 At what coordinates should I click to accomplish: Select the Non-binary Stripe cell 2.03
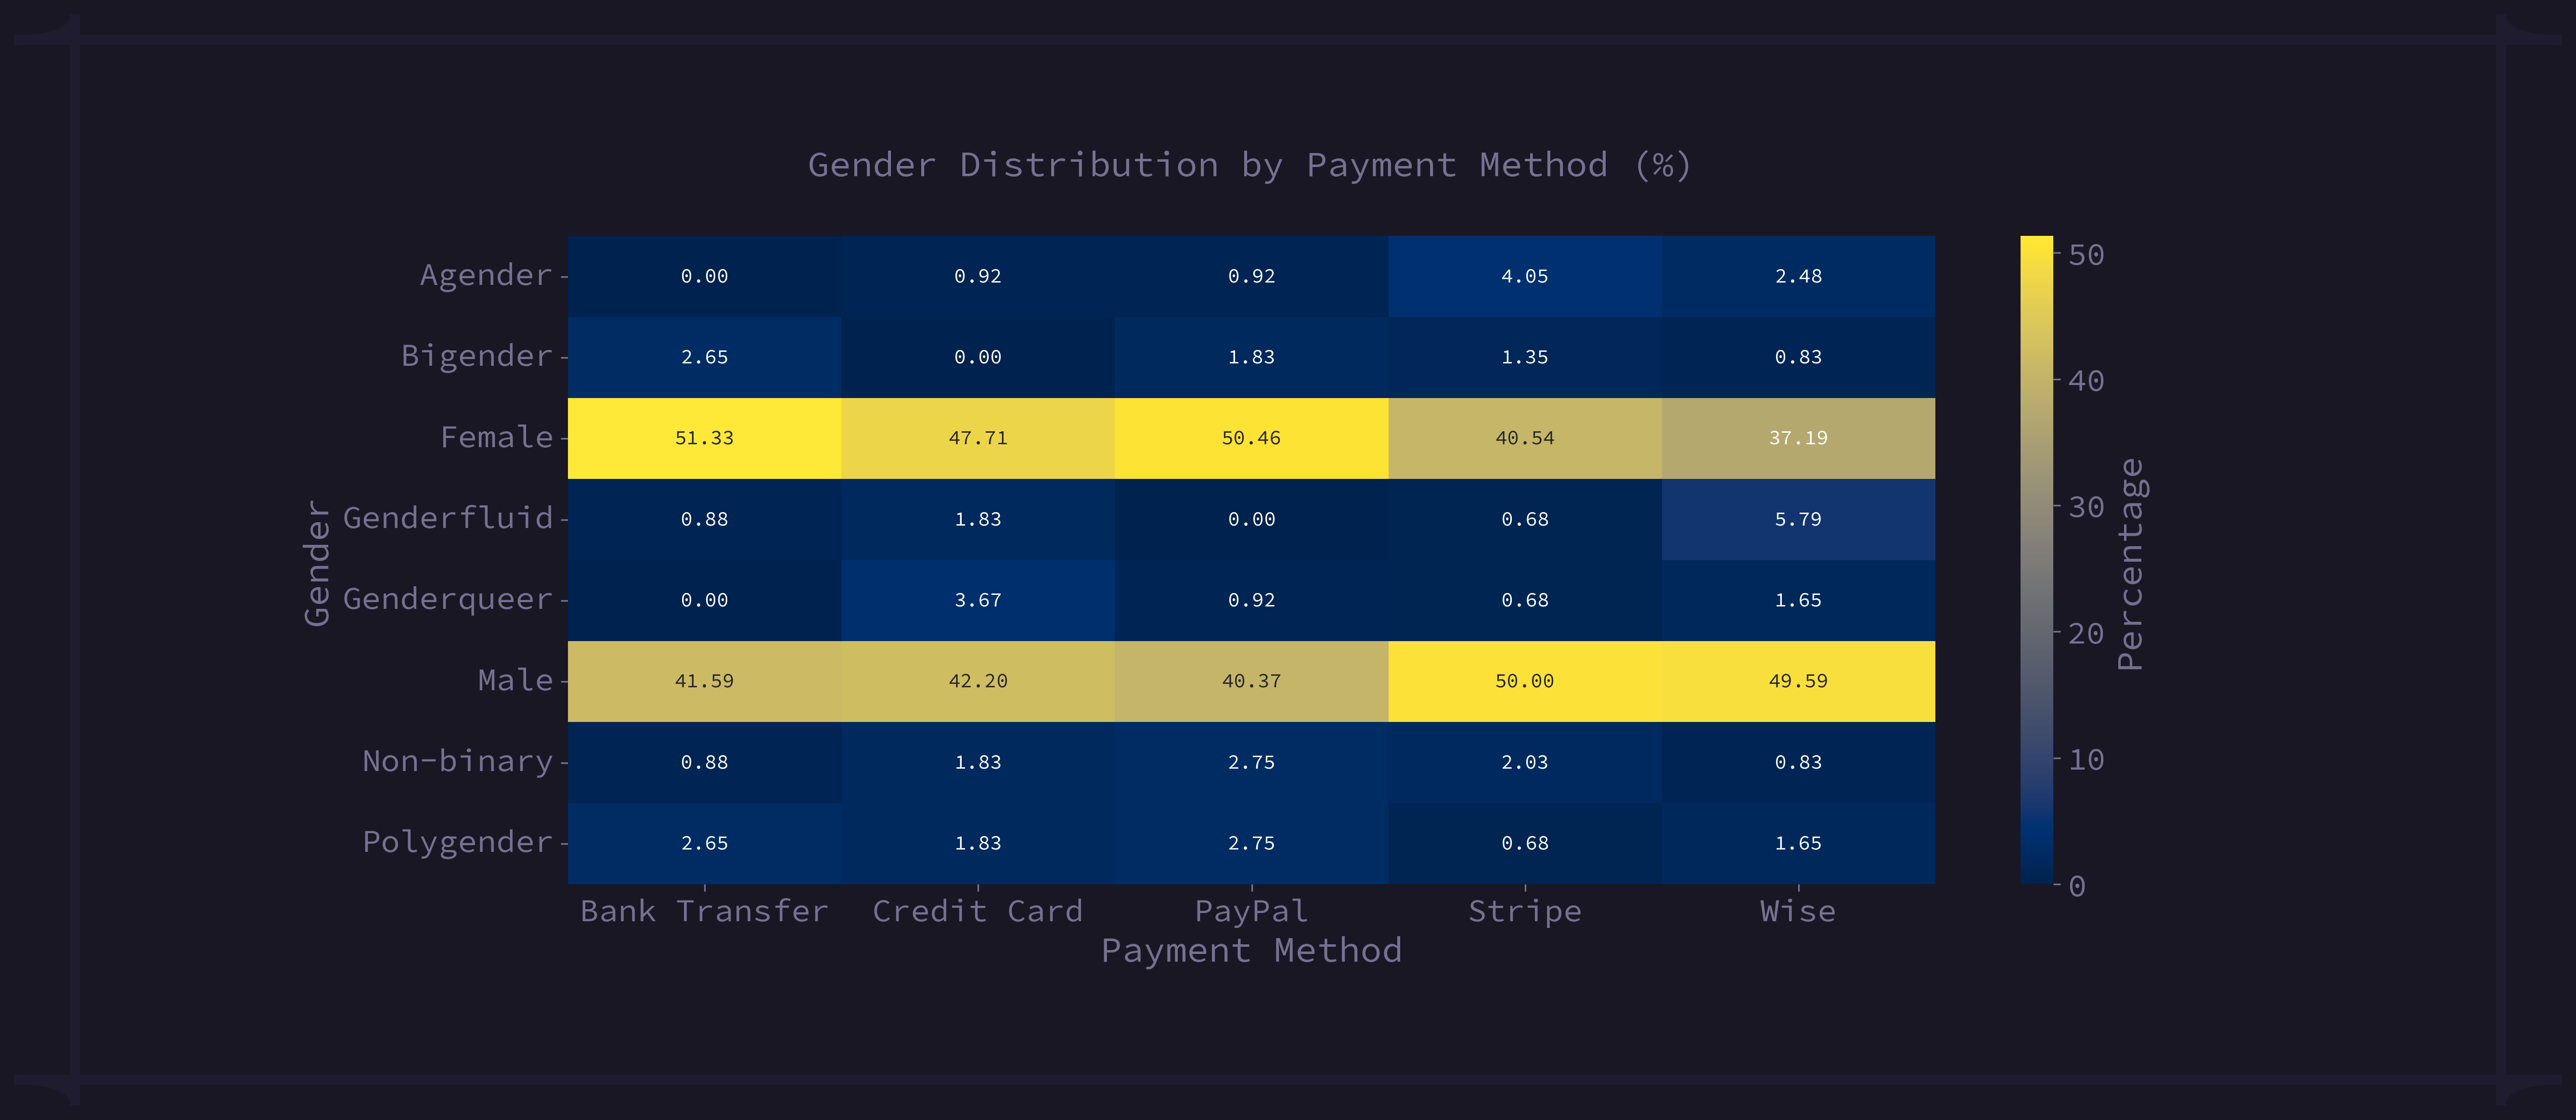1525,762
